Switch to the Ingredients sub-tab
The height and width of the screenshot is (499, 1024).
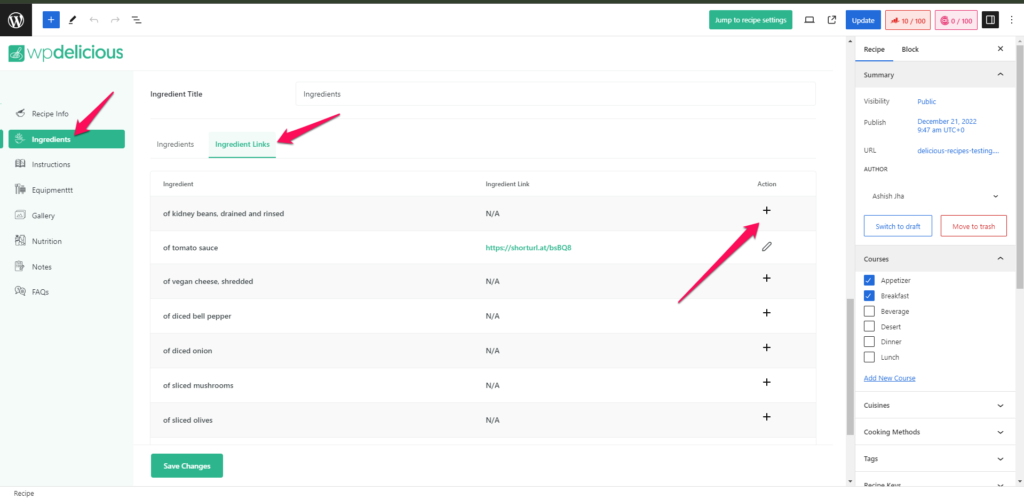coord(175,144)
